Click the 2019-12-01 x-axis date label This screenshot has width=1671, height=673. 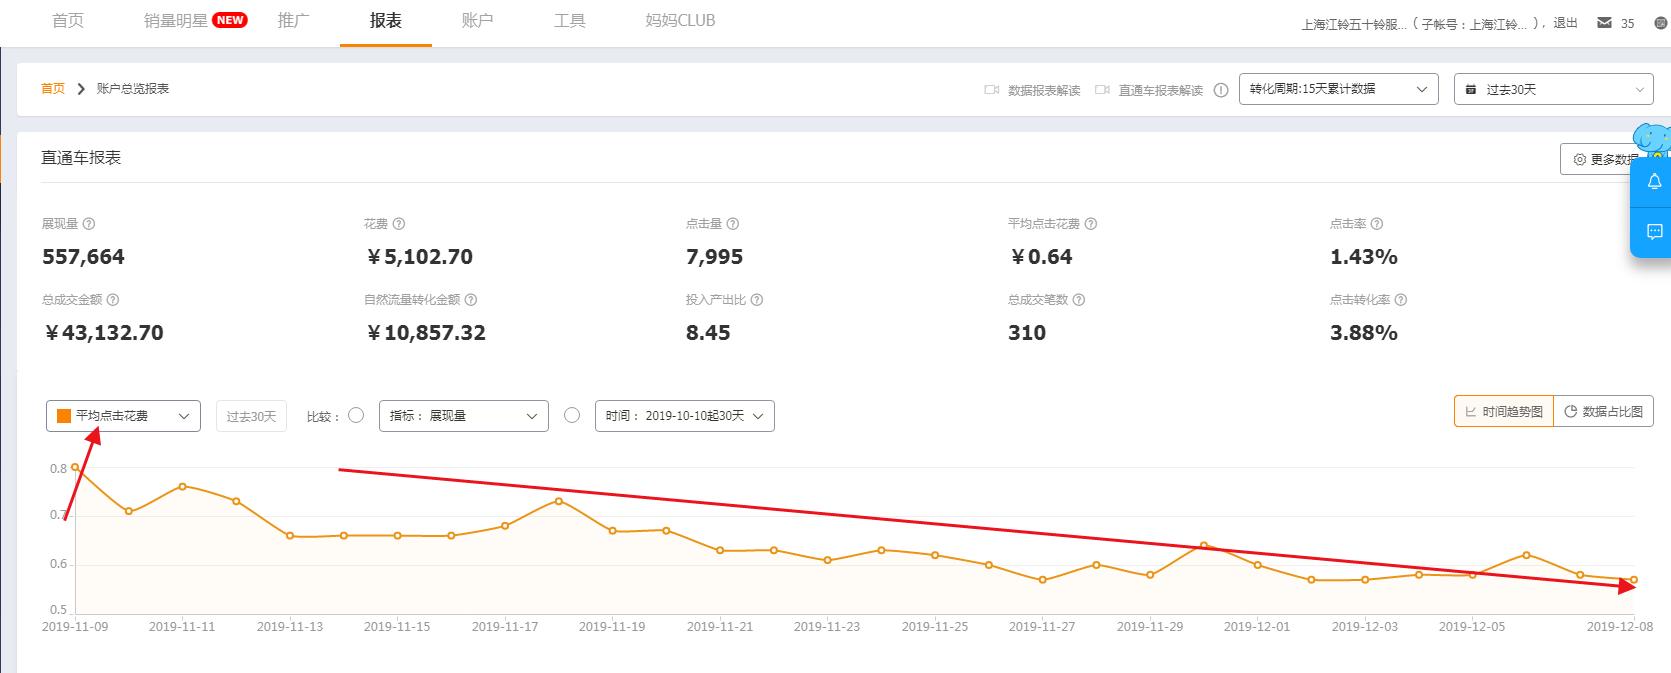click(1257, 627)
